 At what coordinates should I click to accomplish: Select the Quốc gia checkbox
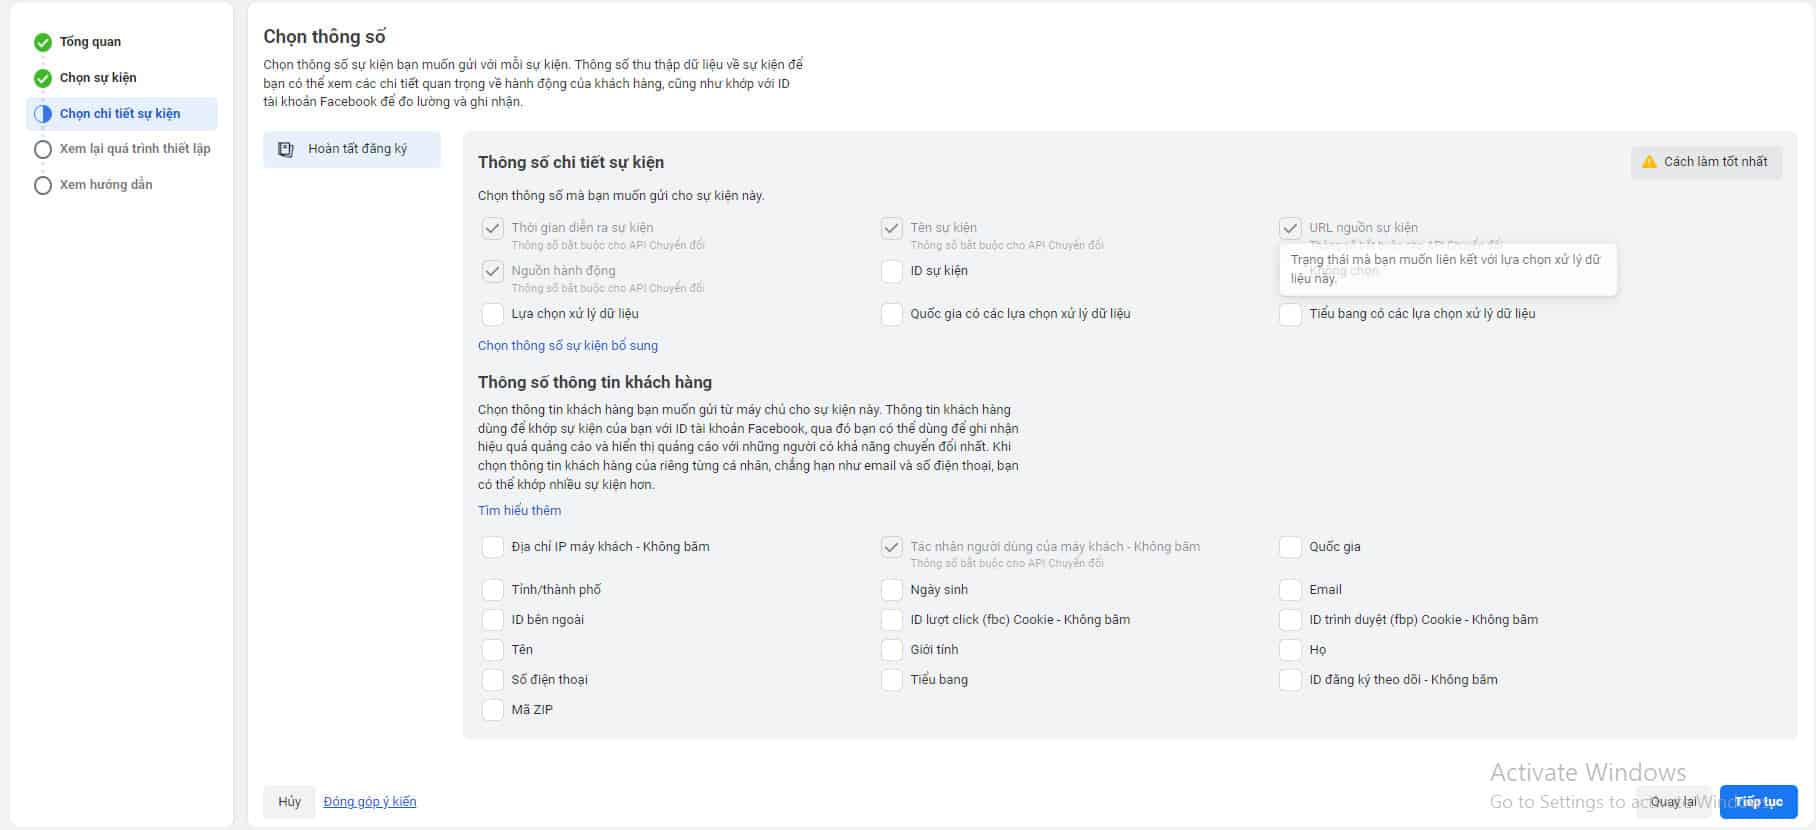[x=1290, y=547]
